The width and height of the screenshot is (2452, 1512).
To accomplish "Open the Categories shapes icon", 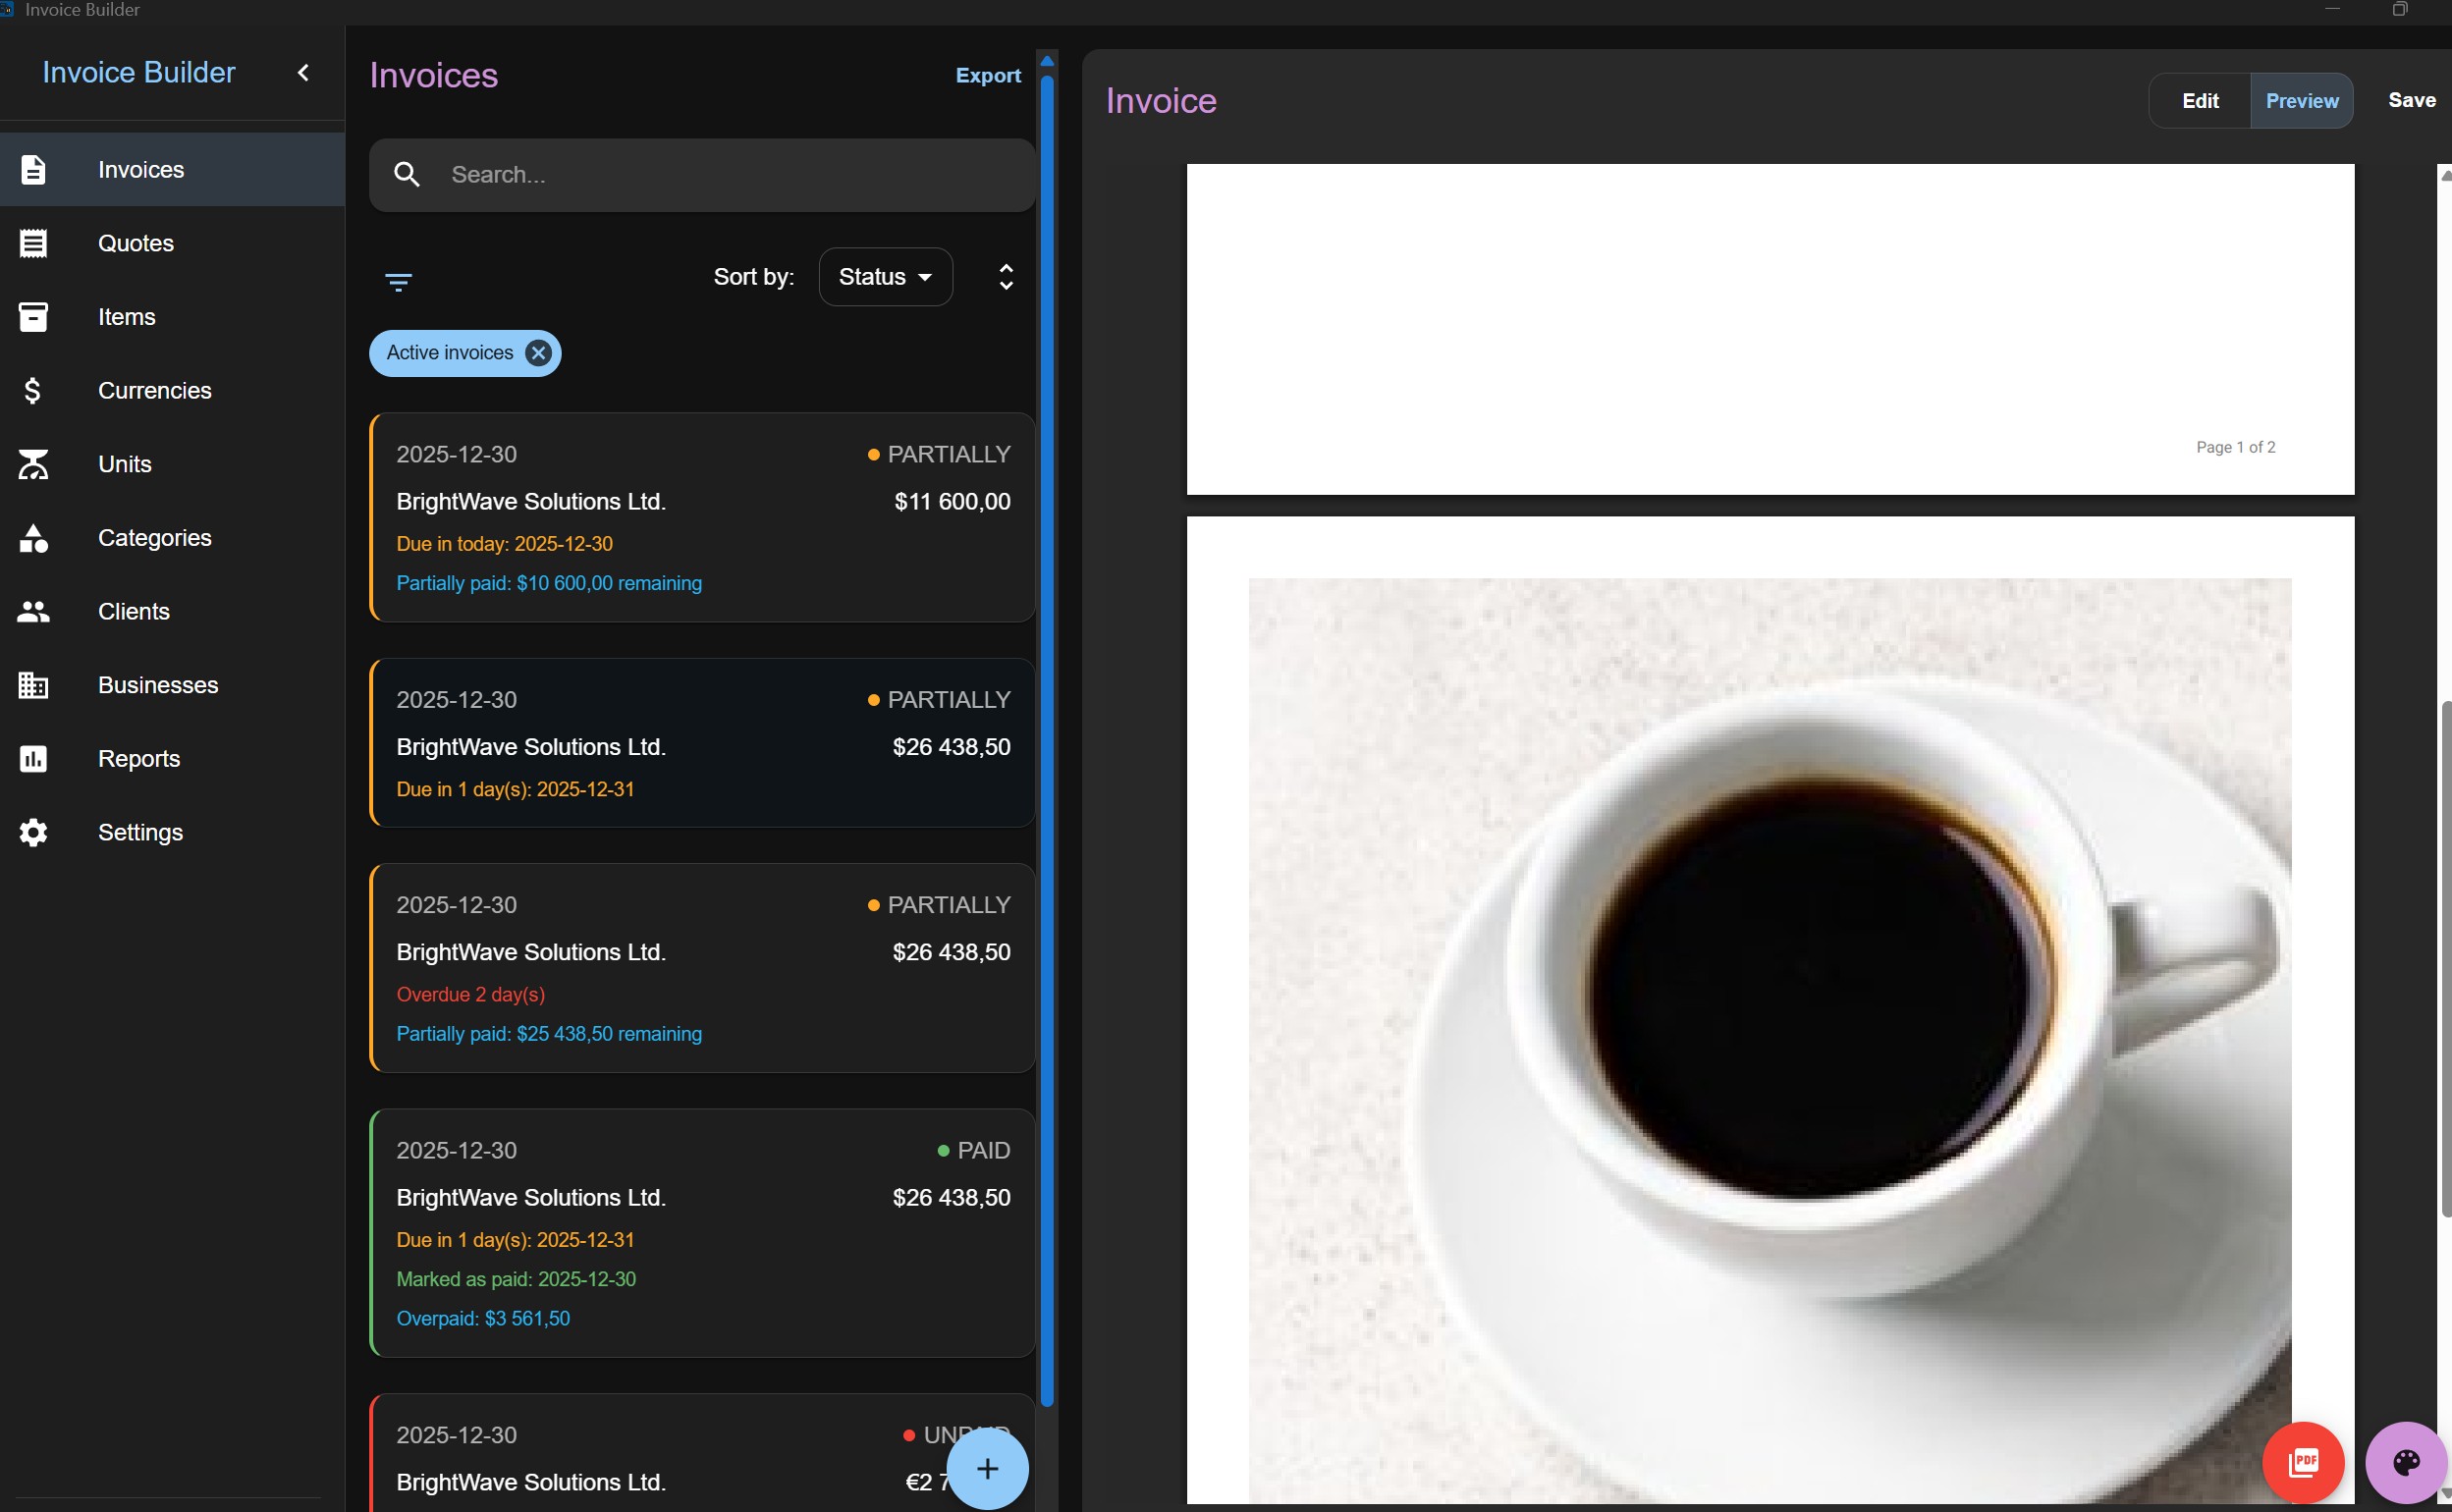I will pos(33,538).
